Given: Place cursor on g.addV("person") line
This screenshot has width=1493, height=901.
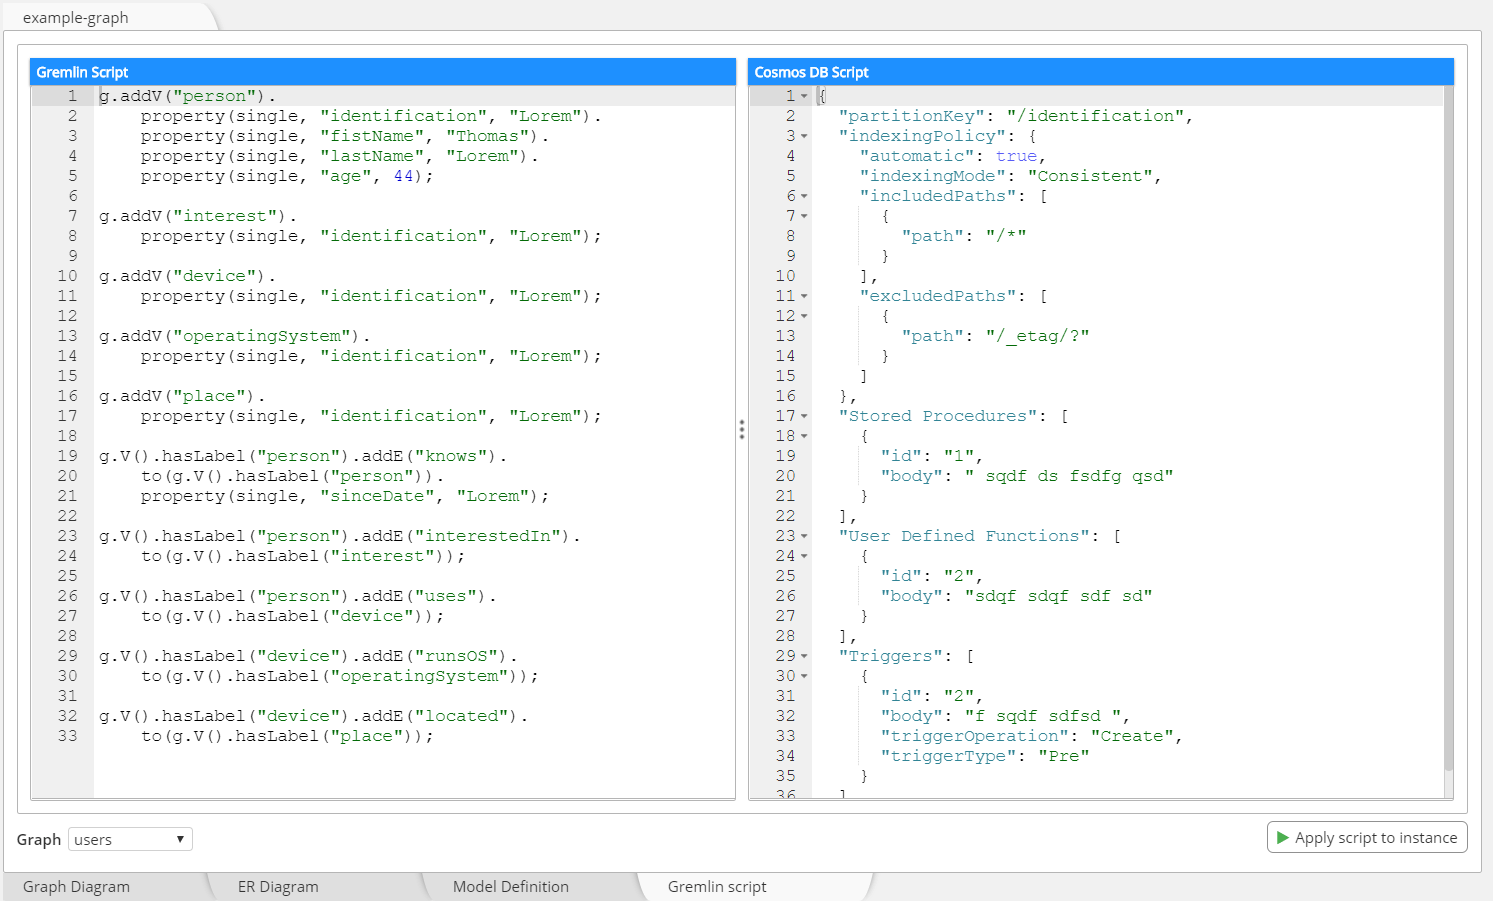Looking at the screenshot, I should (188, 96).
